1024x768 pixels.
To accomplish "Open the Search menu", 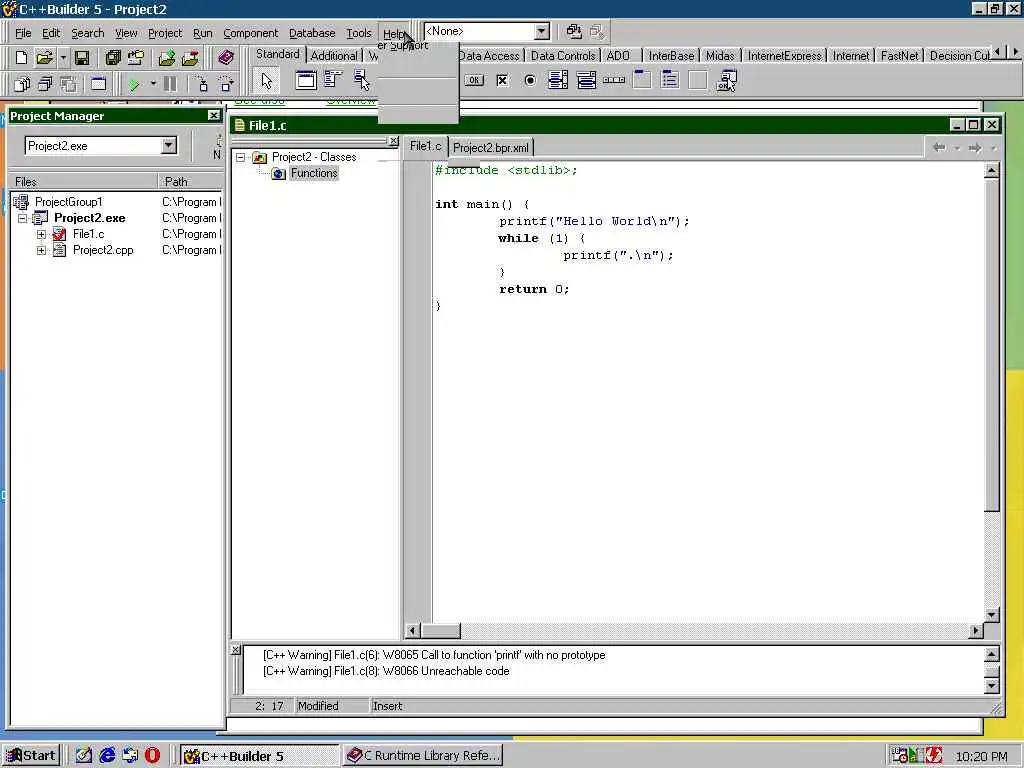I will (x=88, y=33).
